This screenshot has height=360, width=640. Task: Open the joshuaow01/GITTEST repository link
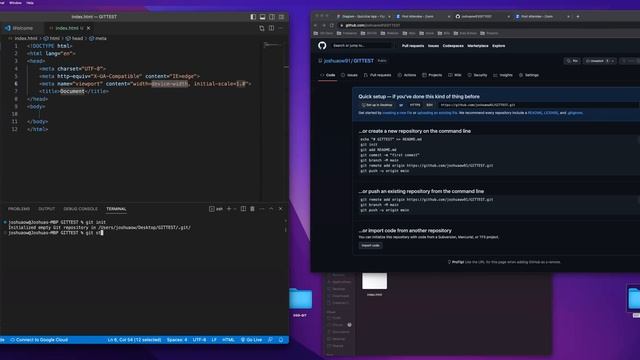pos(349,61)
